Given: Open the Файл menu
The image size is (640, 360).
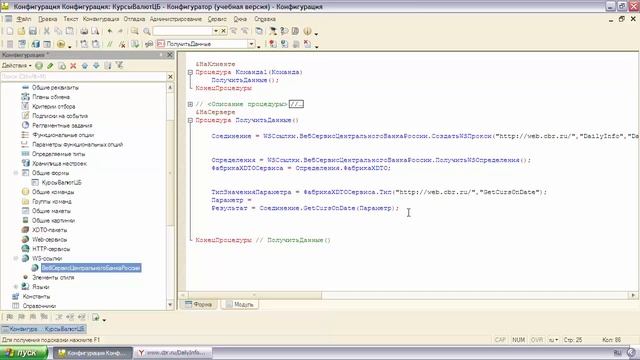Looking at the screenshot, I should (24, 19).
